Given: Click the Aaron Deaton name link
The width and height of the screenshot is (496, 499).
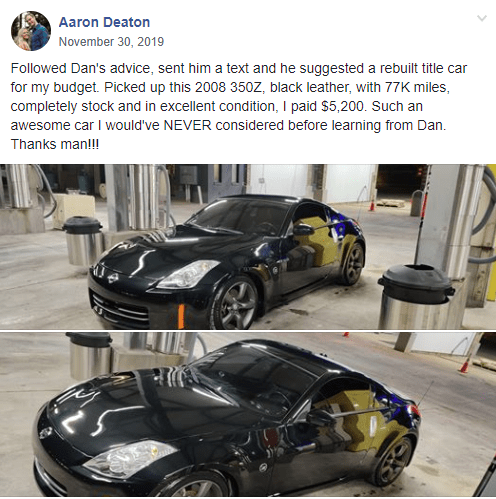Looking at the screenshot, I should [104, 22].
